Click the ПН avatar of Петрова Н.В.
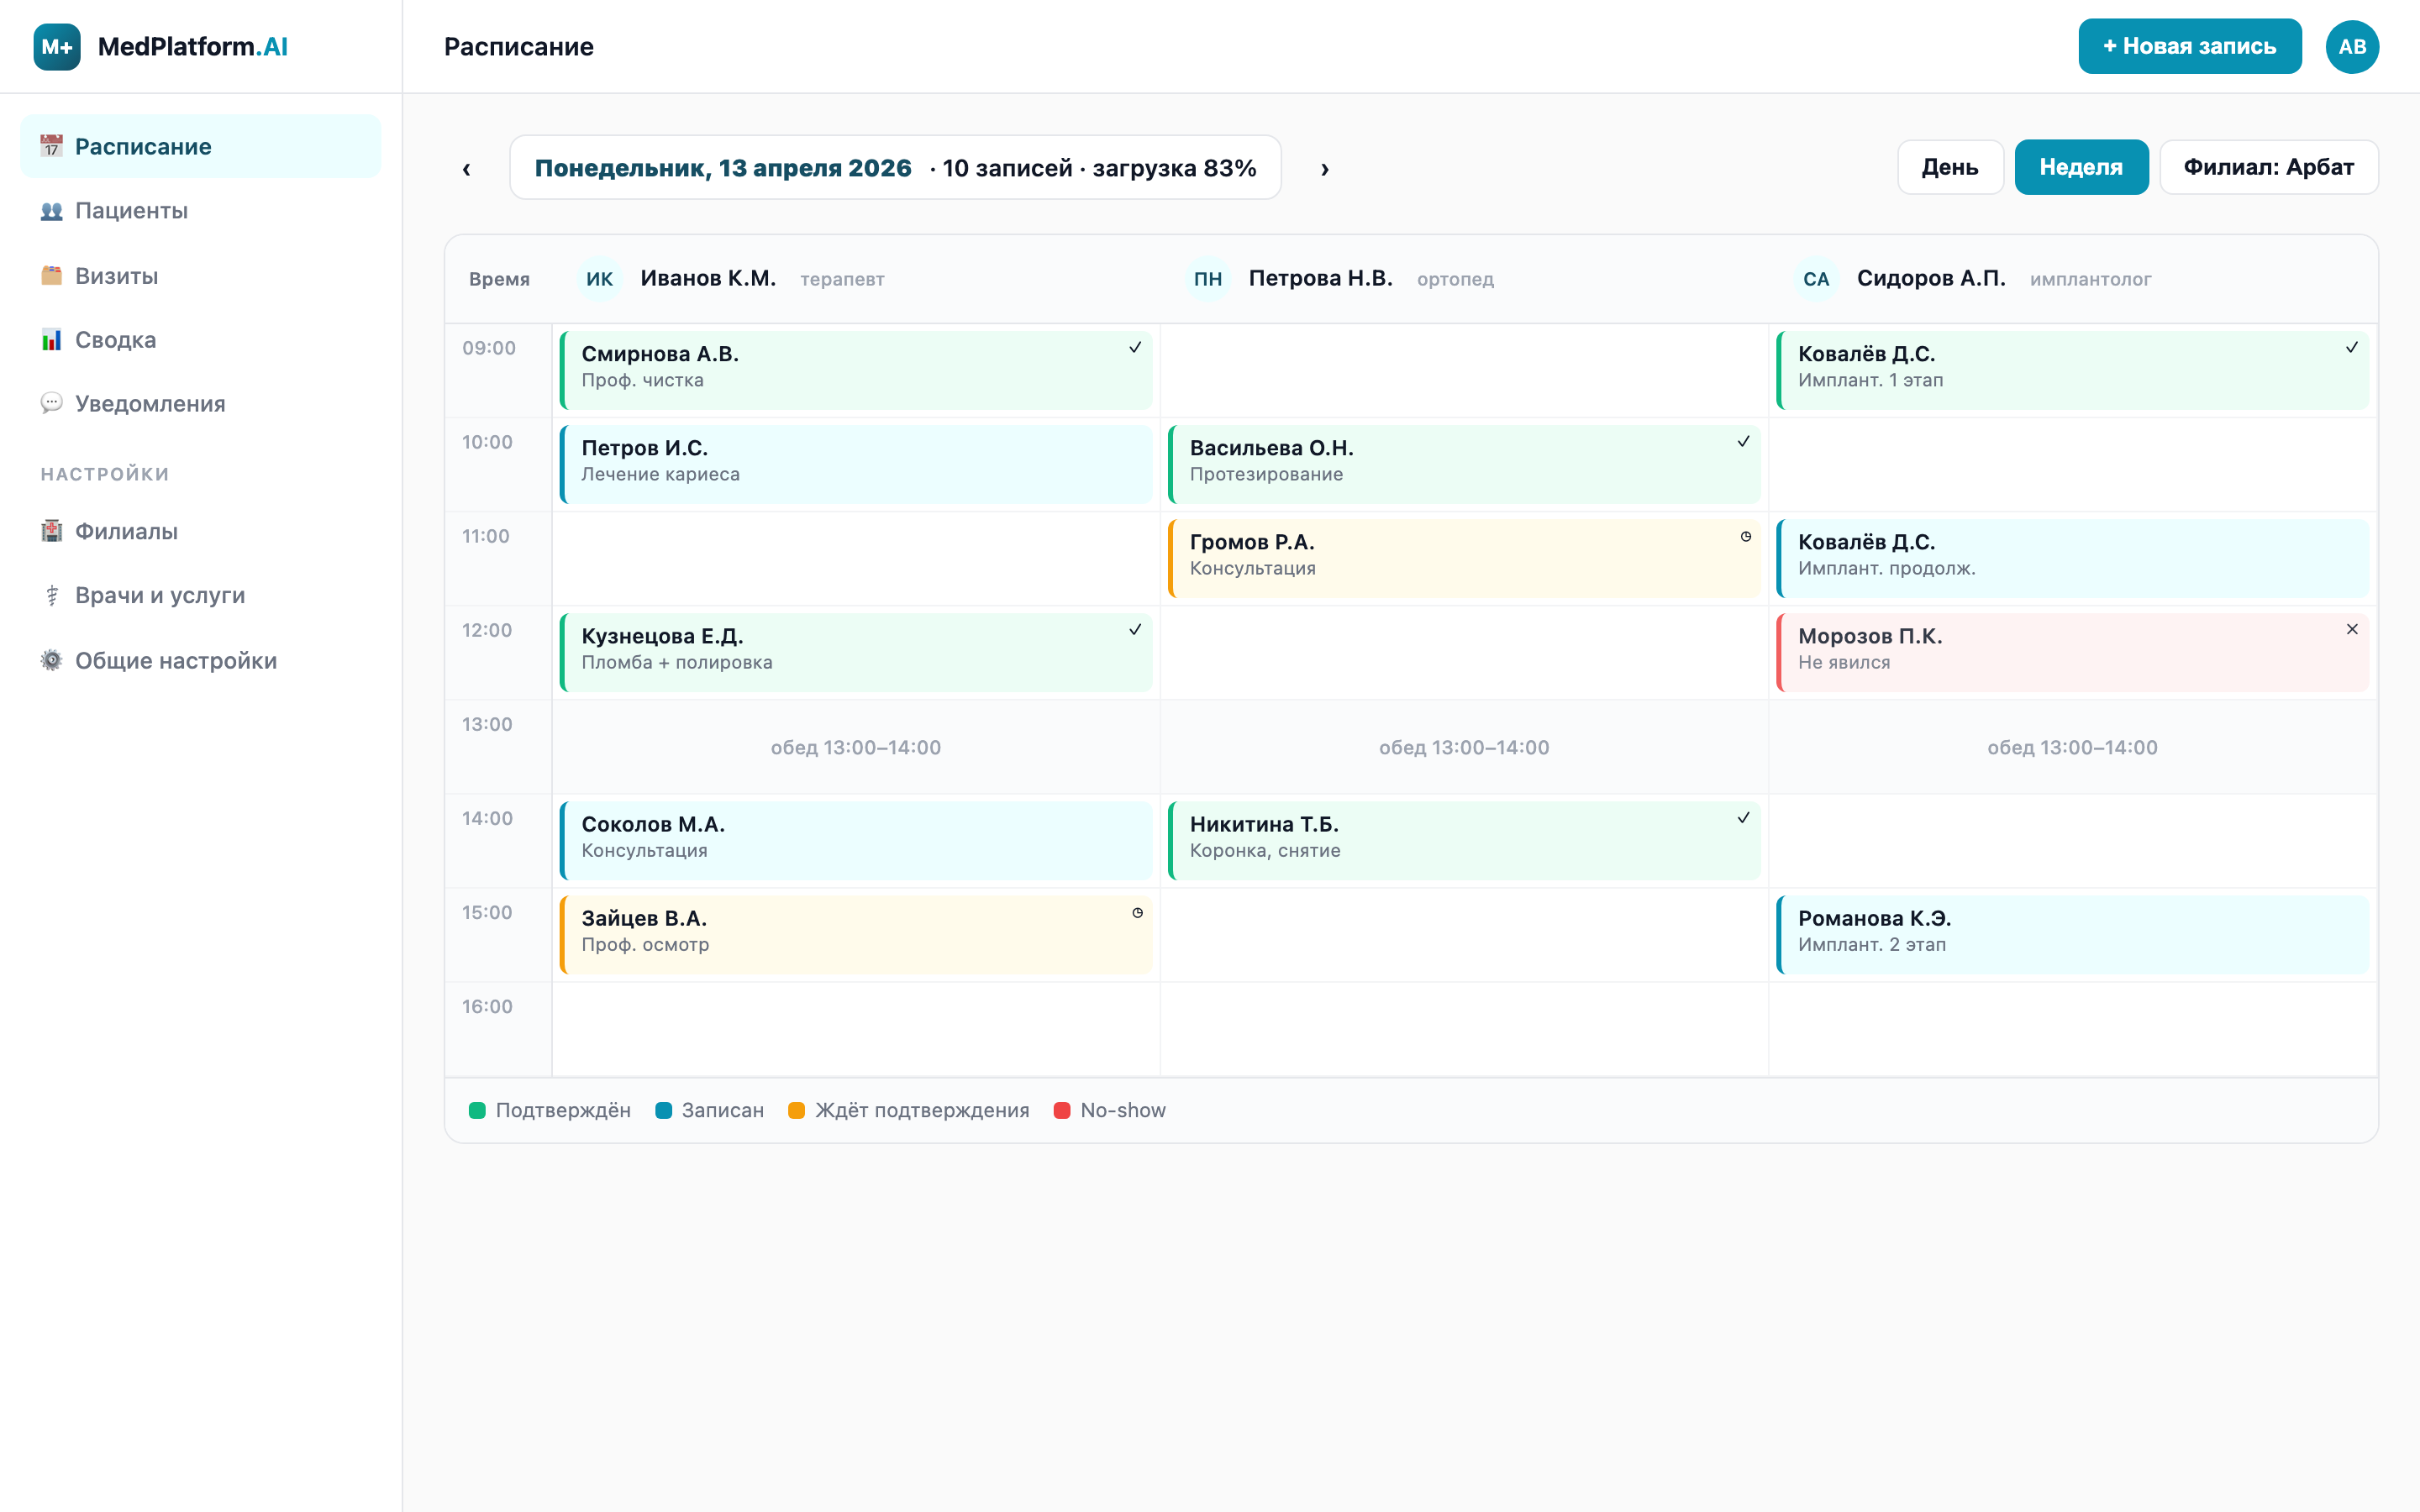The width and height of the screenshot is (2420, 1512). [1207, 279]
